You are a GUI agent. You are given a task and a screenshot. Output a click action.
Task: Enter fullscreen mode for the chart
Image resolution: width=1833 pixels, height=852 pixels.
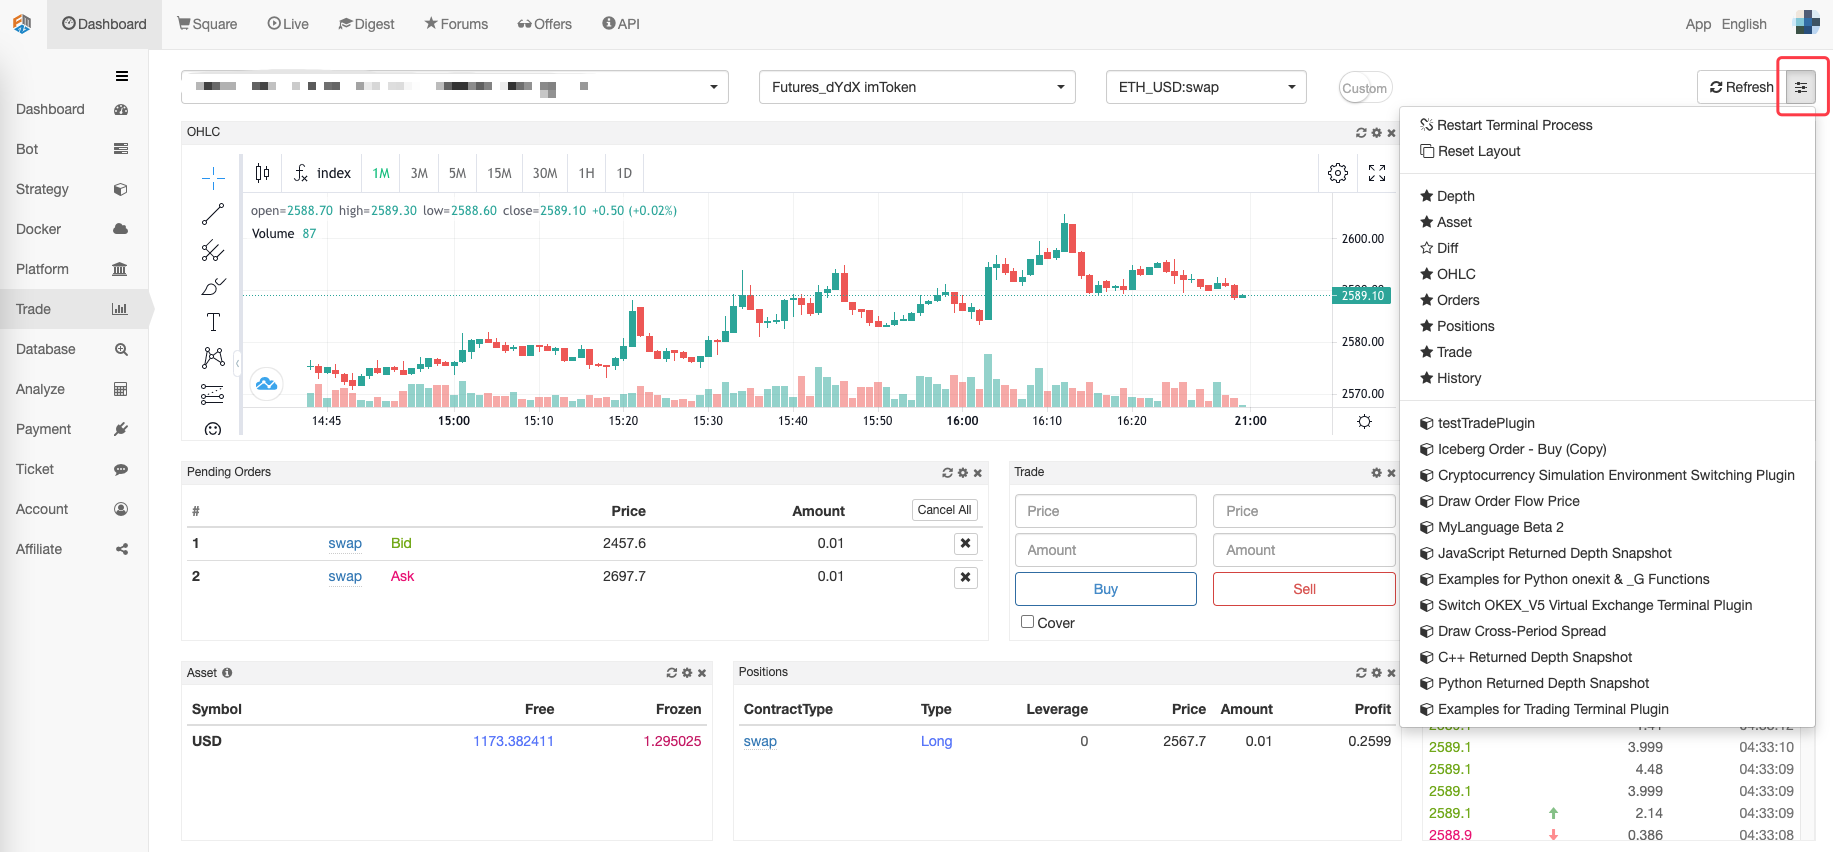[1377, 173]
